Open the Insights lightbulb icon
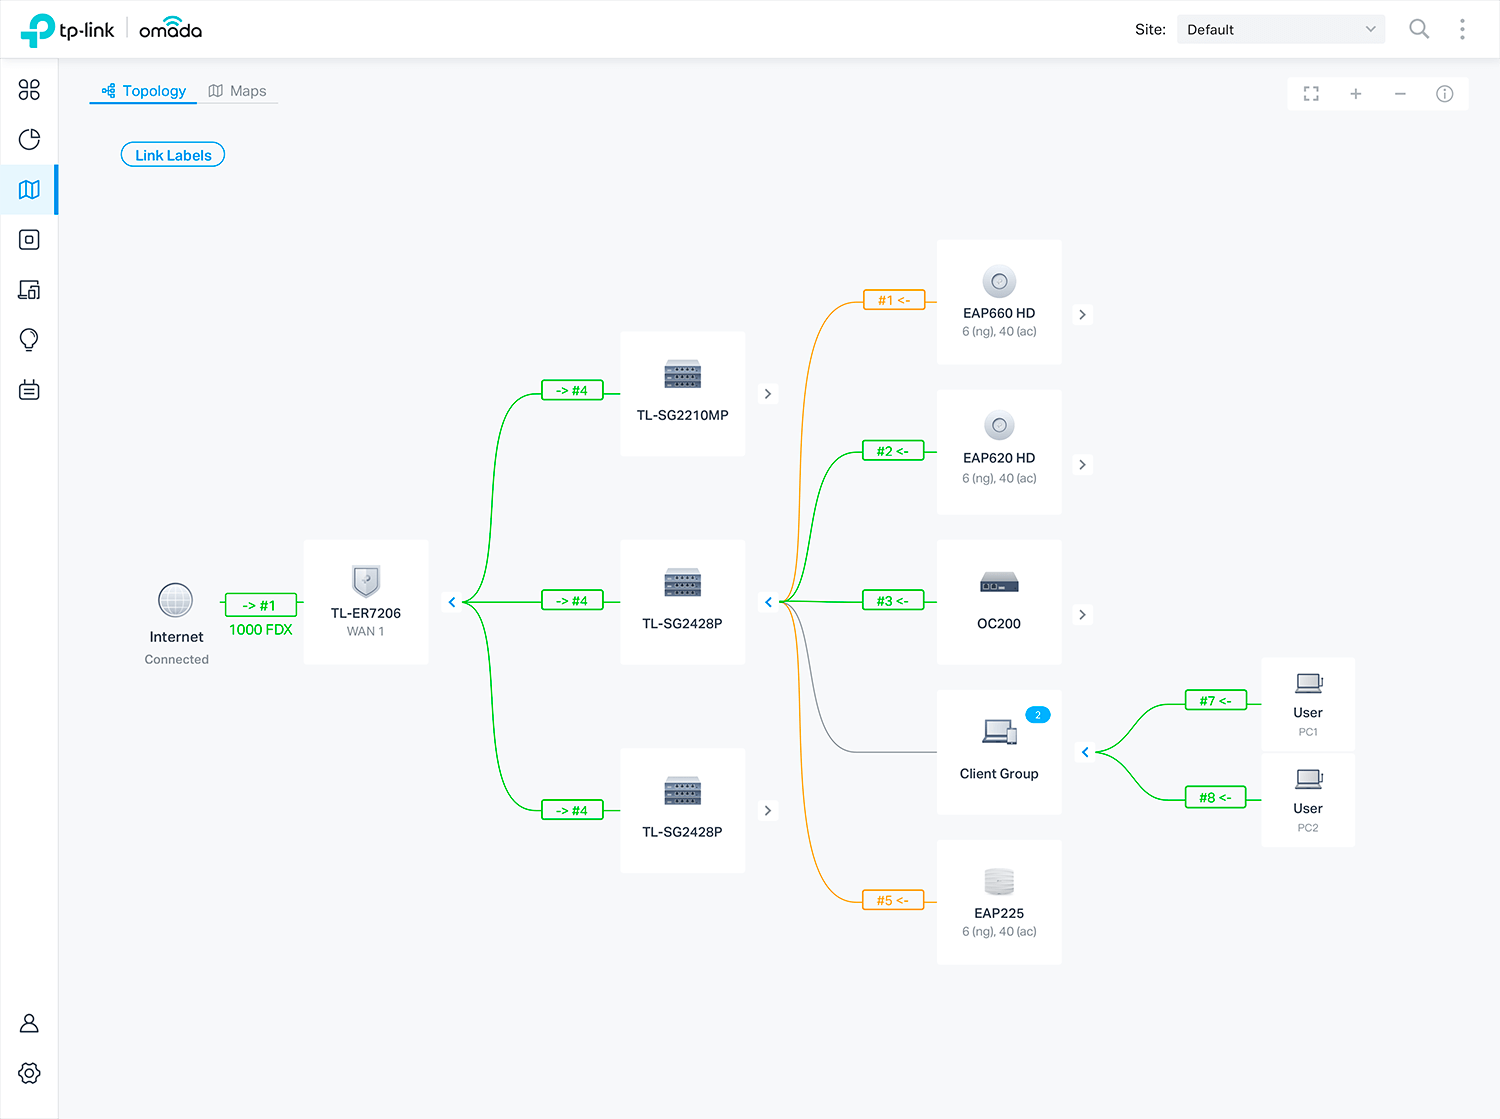This screenshot has width=1500, height=1119. coord(29,340)
